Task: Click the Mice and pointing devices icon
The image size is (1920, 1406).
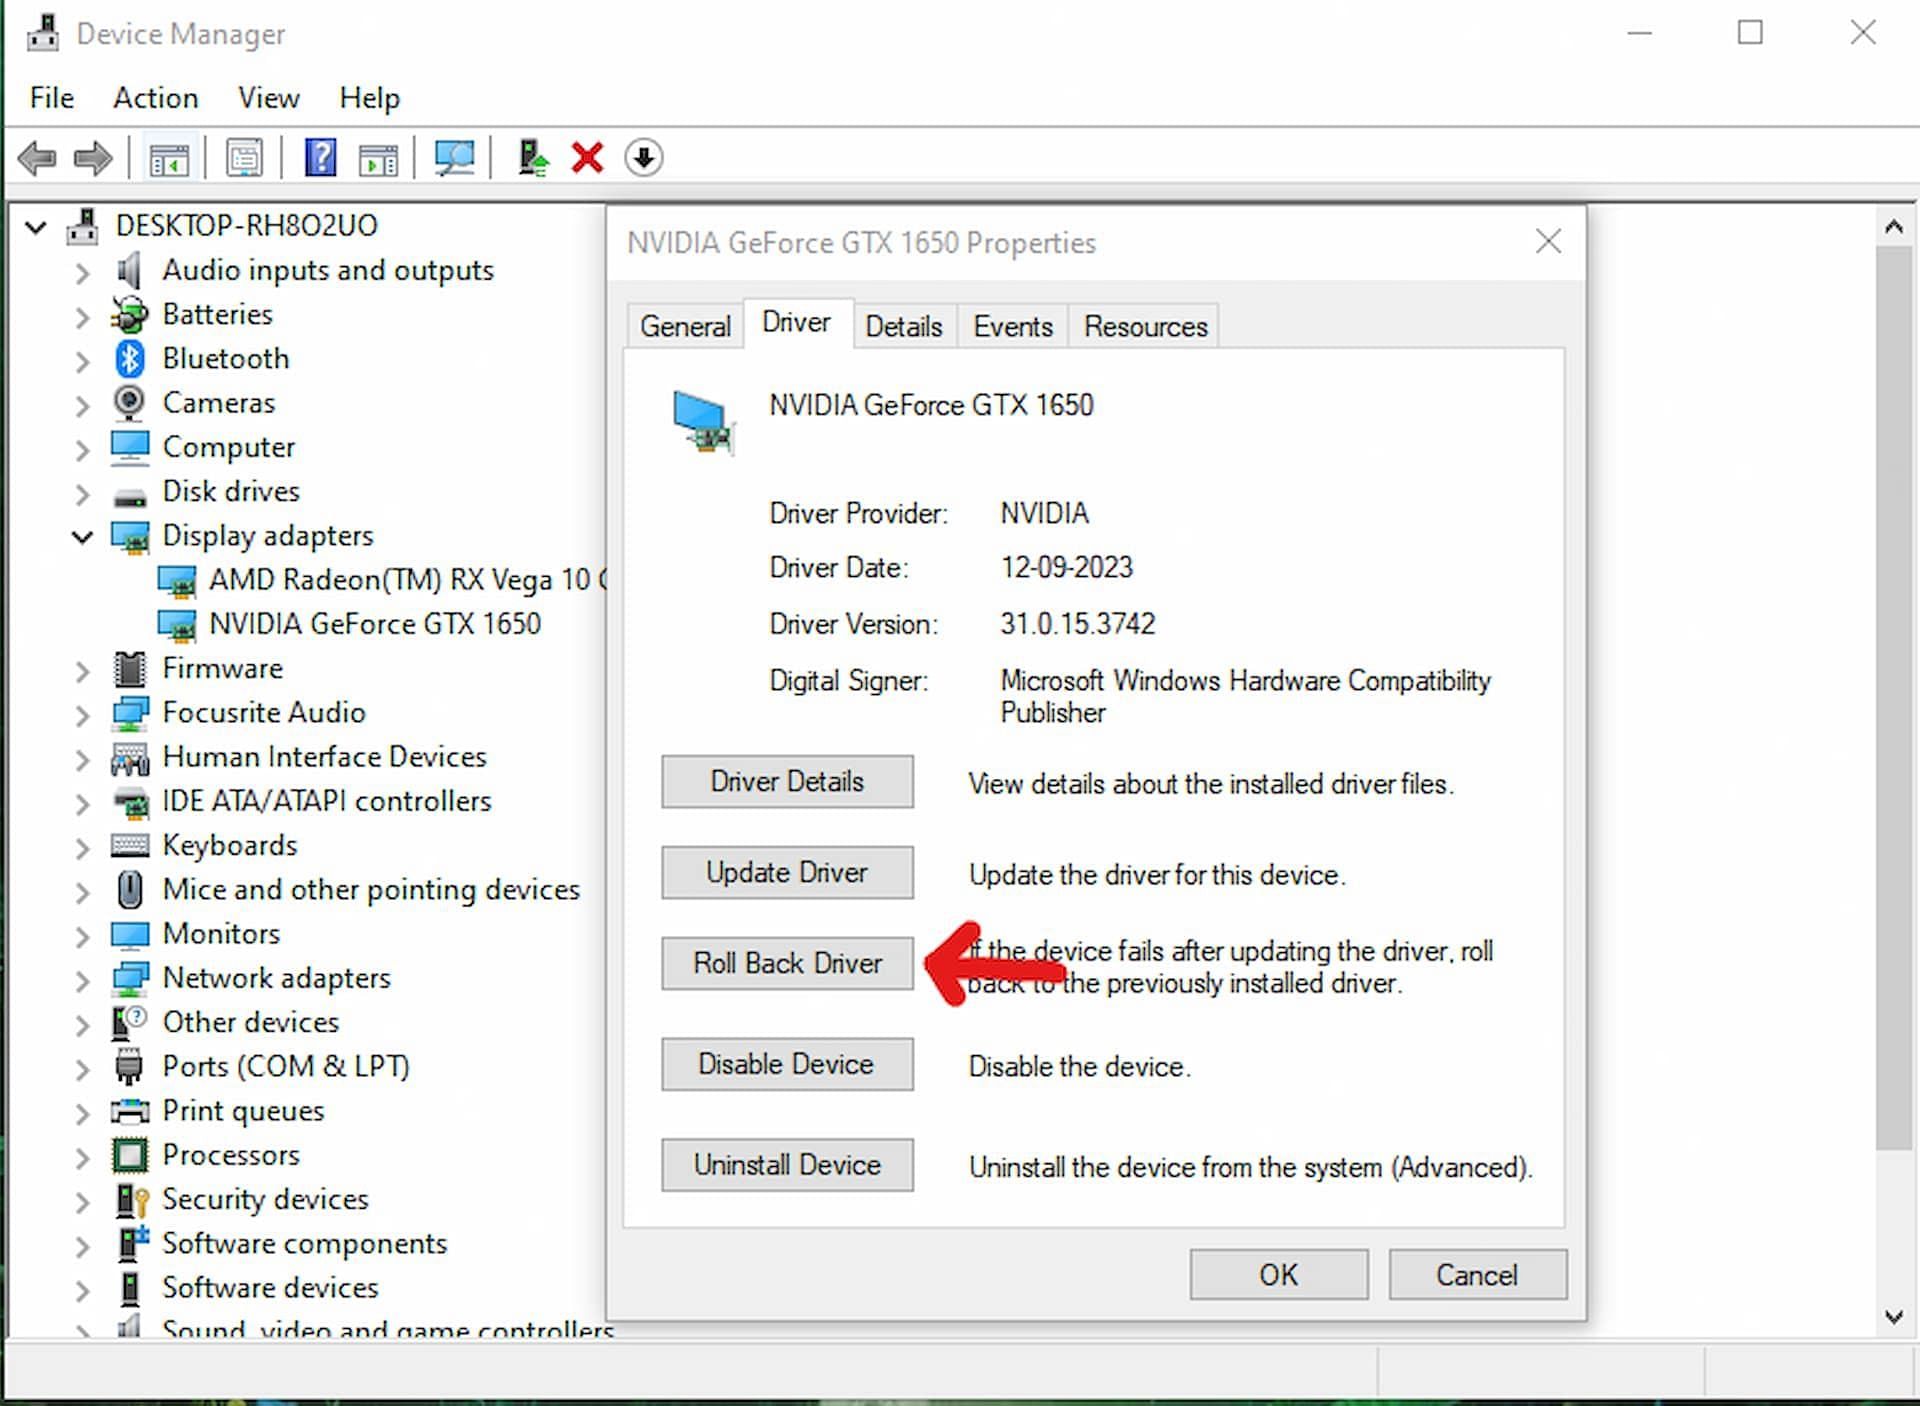Action: click(x=130, y=889)
